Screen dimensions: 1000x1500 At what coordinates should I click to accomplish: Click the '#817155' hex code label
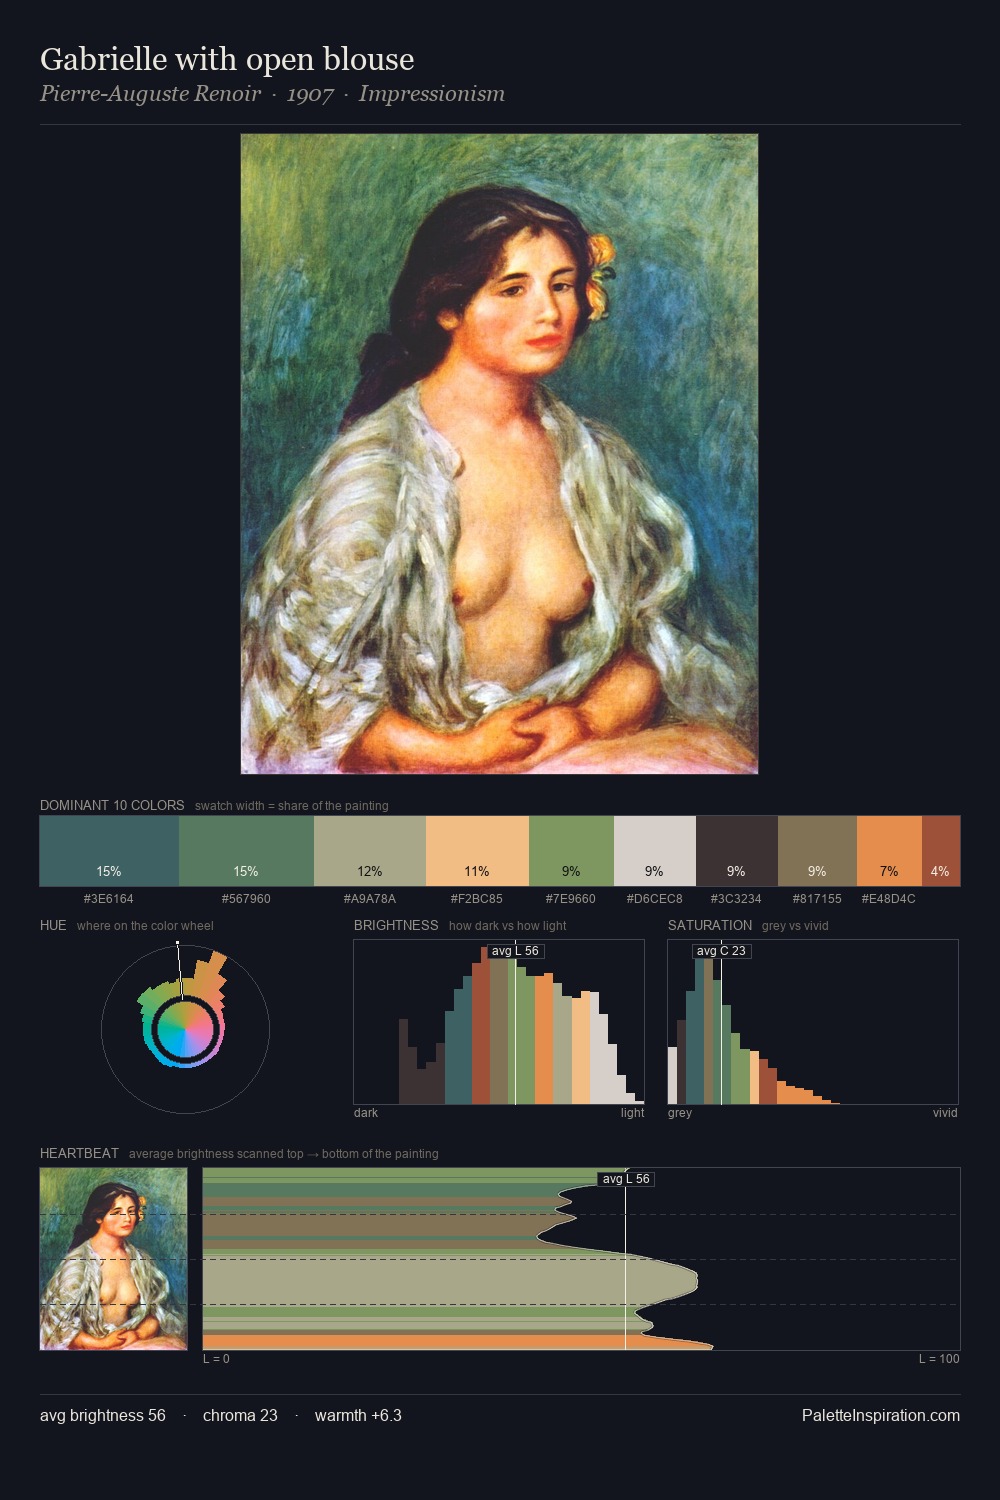(817, 898)
